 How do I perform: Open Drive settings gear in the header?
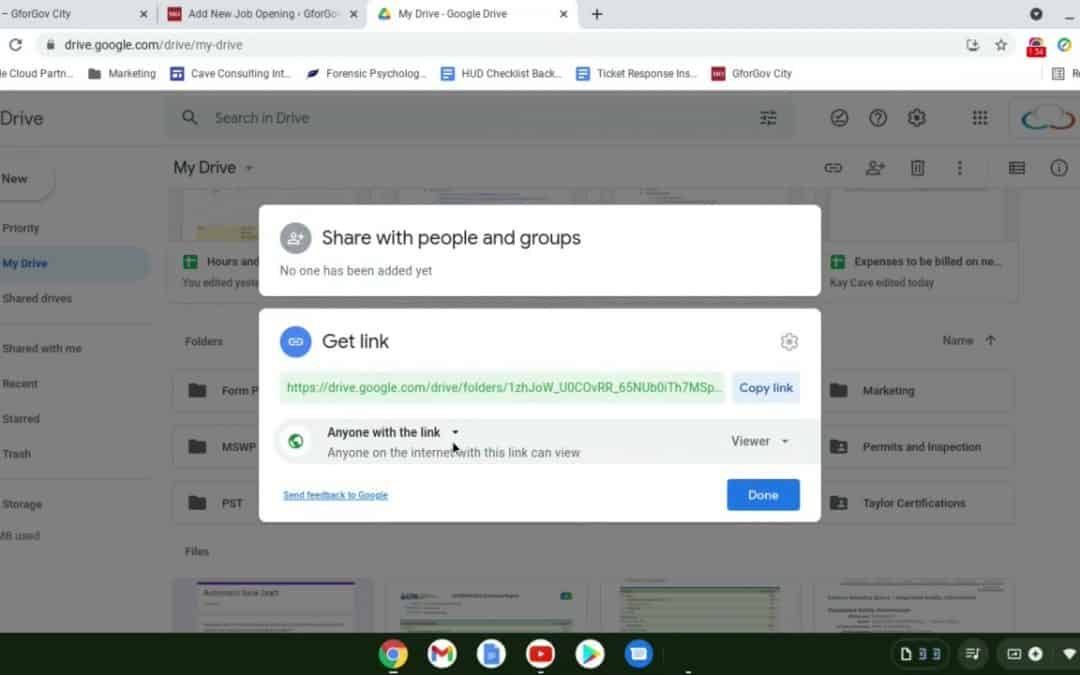916,118
